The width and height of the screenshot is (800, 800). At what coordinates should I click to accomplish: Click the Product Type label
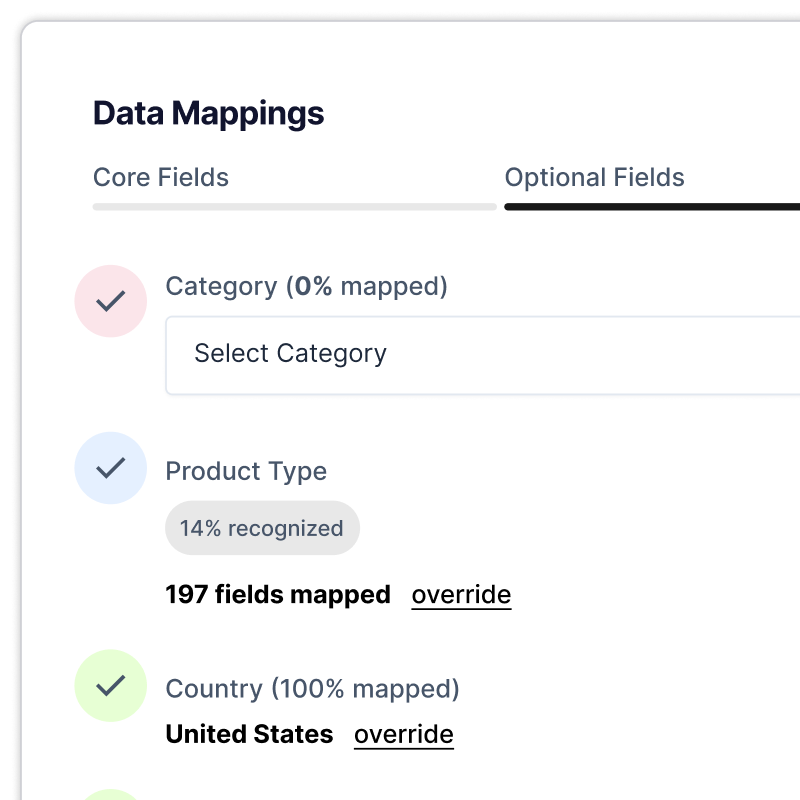[246, 471]
